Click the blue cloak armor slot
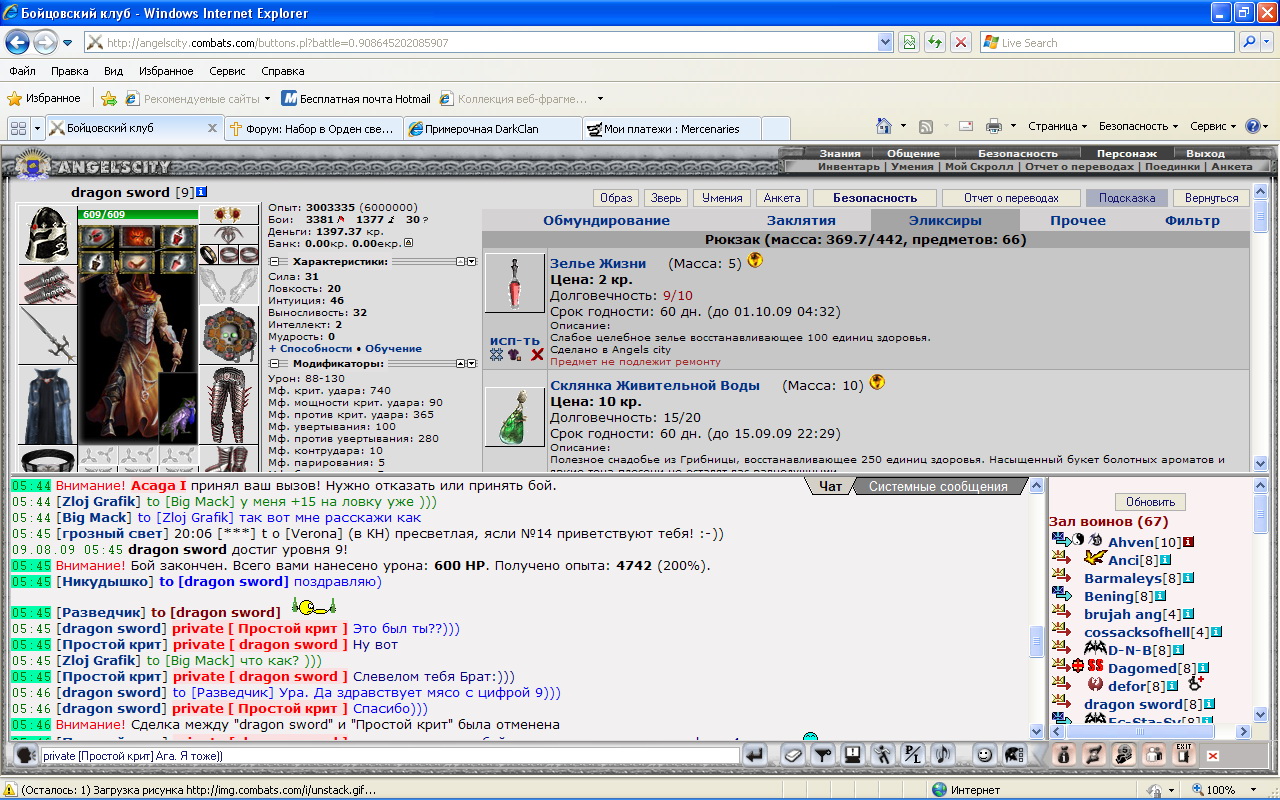 click(47, 405)
